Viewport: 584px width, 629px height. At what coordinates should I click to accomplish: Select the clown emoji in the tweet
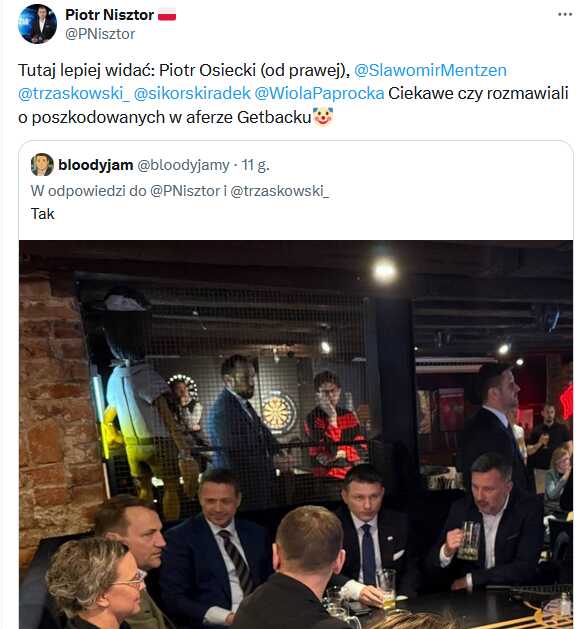tap(323, 117)
